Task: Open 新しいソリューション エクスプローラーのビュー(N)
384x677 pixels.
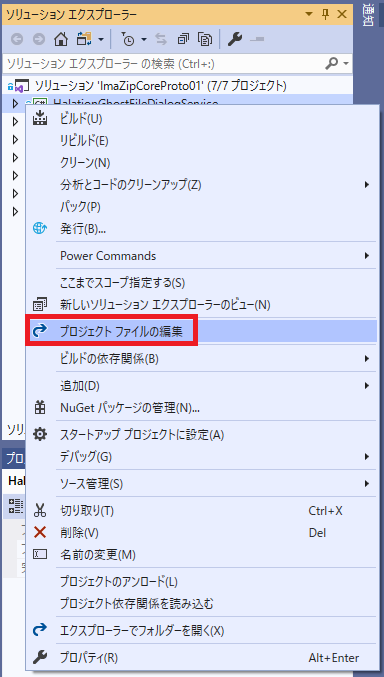Action: 201,305
